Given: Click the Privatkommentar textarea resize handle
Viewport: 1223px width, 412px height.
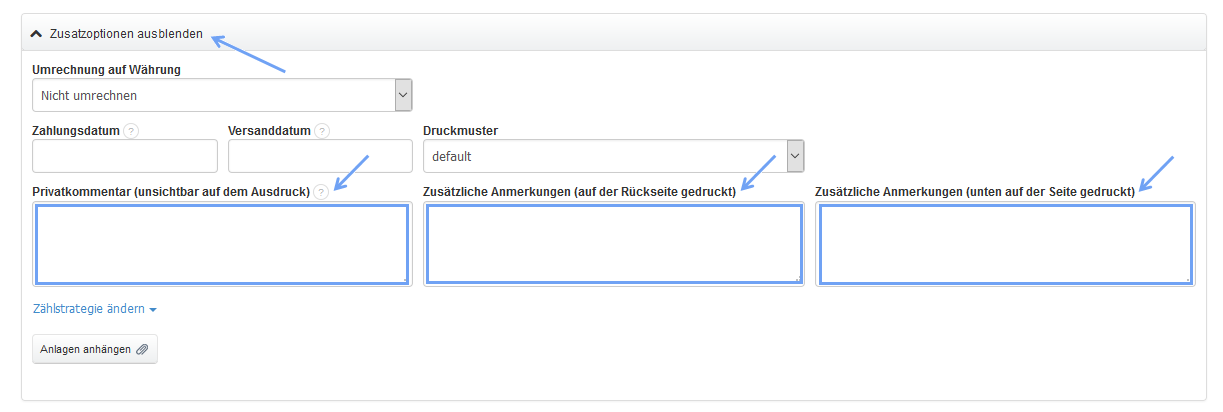Looking at the screenshot, I should 404,280.
